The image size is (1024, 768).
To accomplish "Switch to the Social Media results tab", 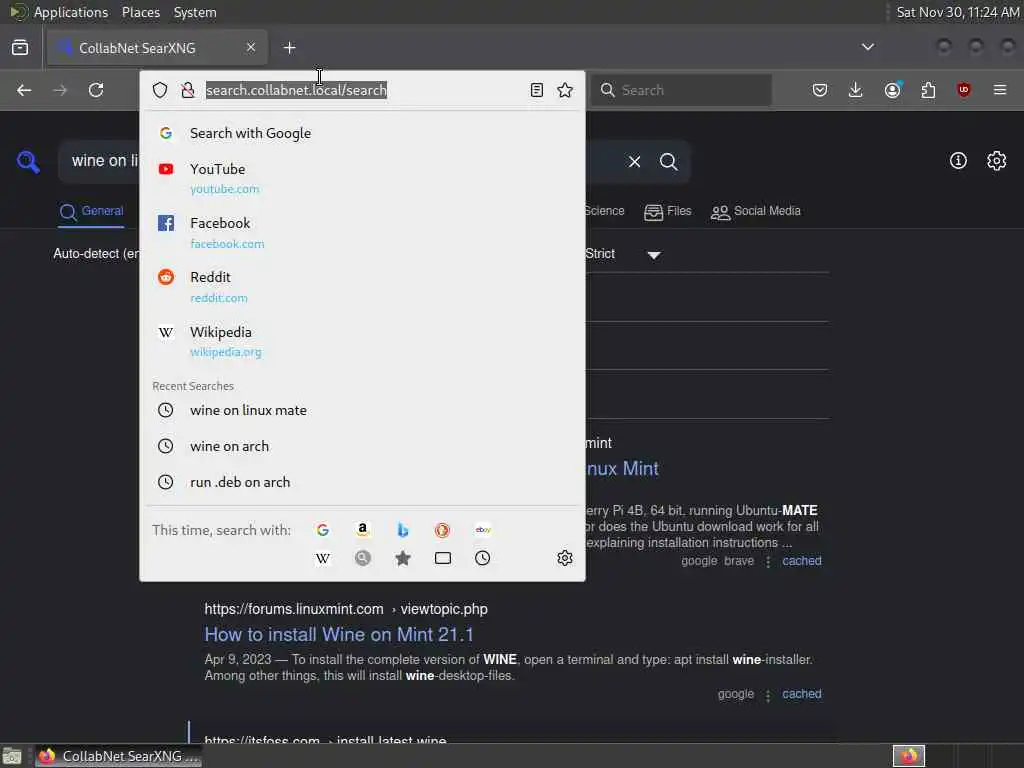I will 756,212.
